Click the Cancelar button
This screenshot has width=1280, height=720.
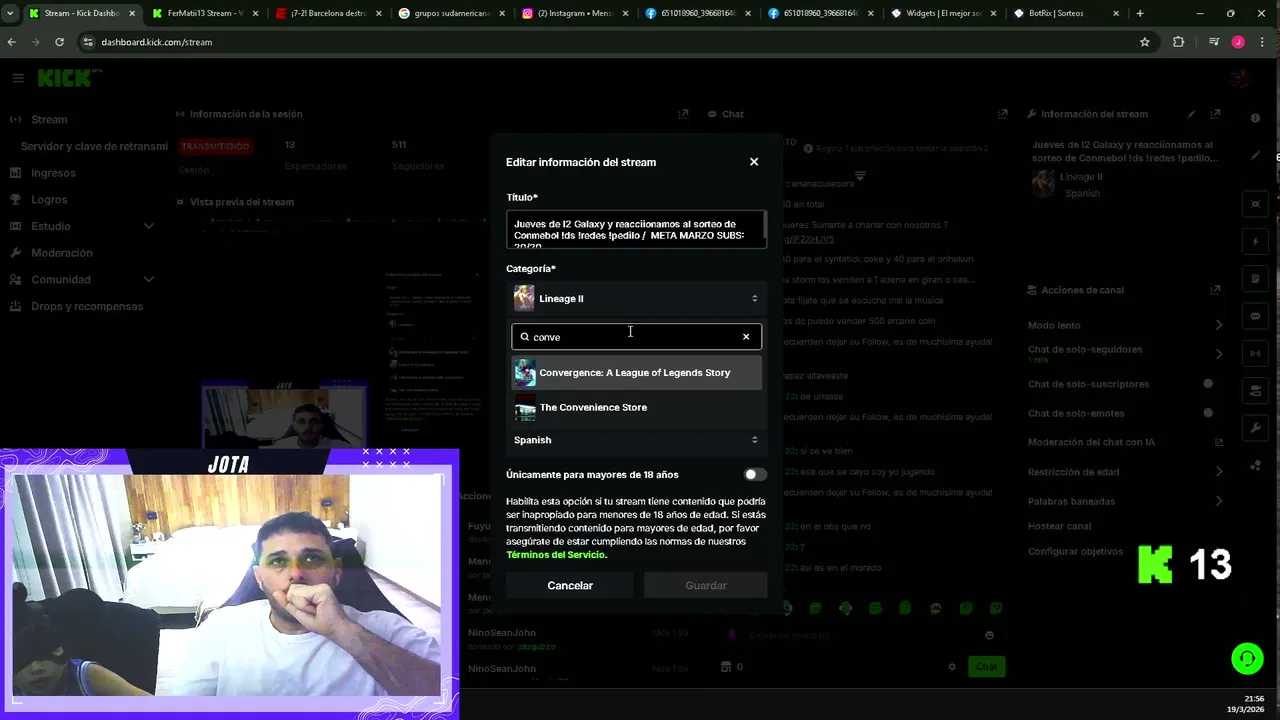coord(570,586)
